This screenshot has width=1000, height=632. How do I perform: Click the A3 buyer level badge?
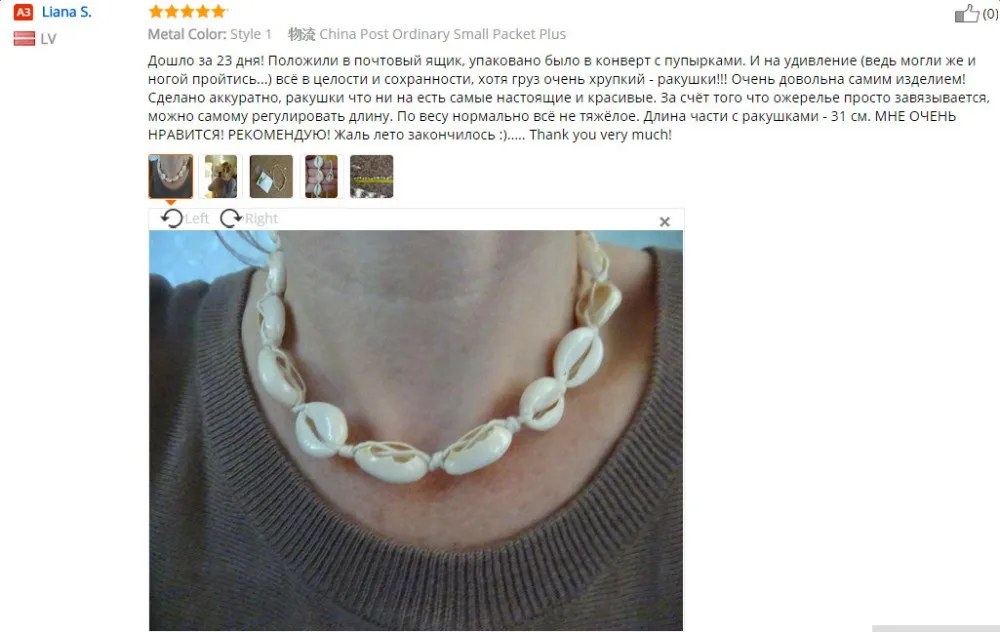(24, 12)
